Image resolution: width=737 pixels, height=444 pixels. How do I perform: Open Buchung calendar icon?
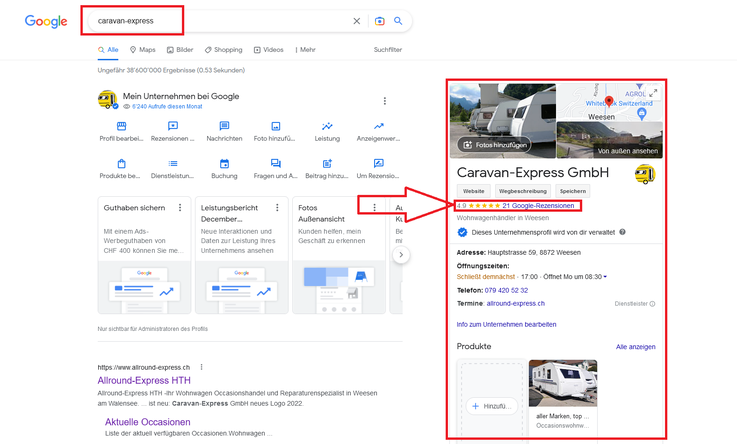pyautogui.click(x=224, y=164)
